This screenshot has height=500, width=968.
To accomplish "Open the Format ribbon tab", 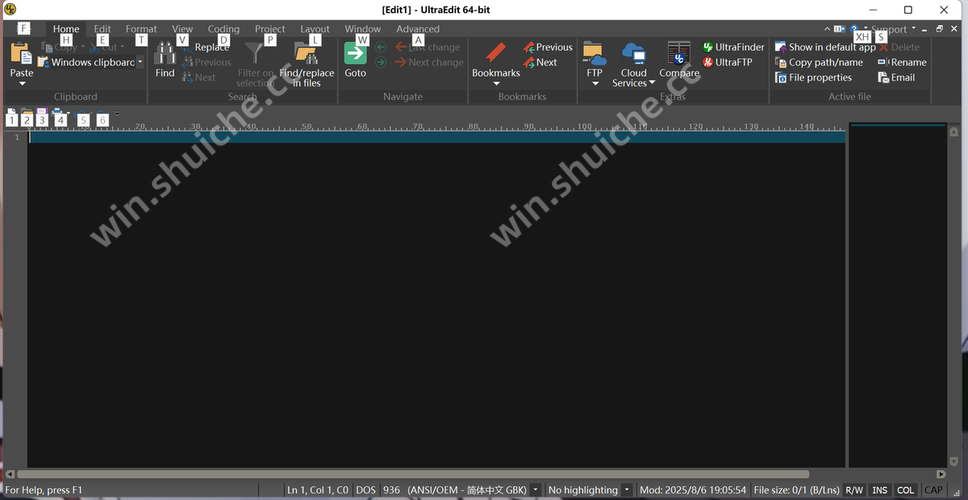I will click(x=141, y=29).
